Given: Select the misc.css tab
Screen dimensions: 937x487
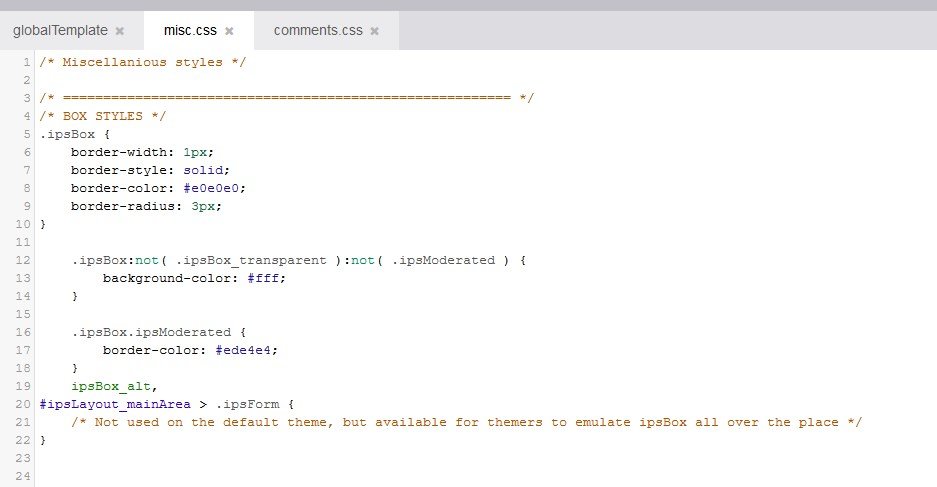Looking at the screenshot, I should 192,31.
